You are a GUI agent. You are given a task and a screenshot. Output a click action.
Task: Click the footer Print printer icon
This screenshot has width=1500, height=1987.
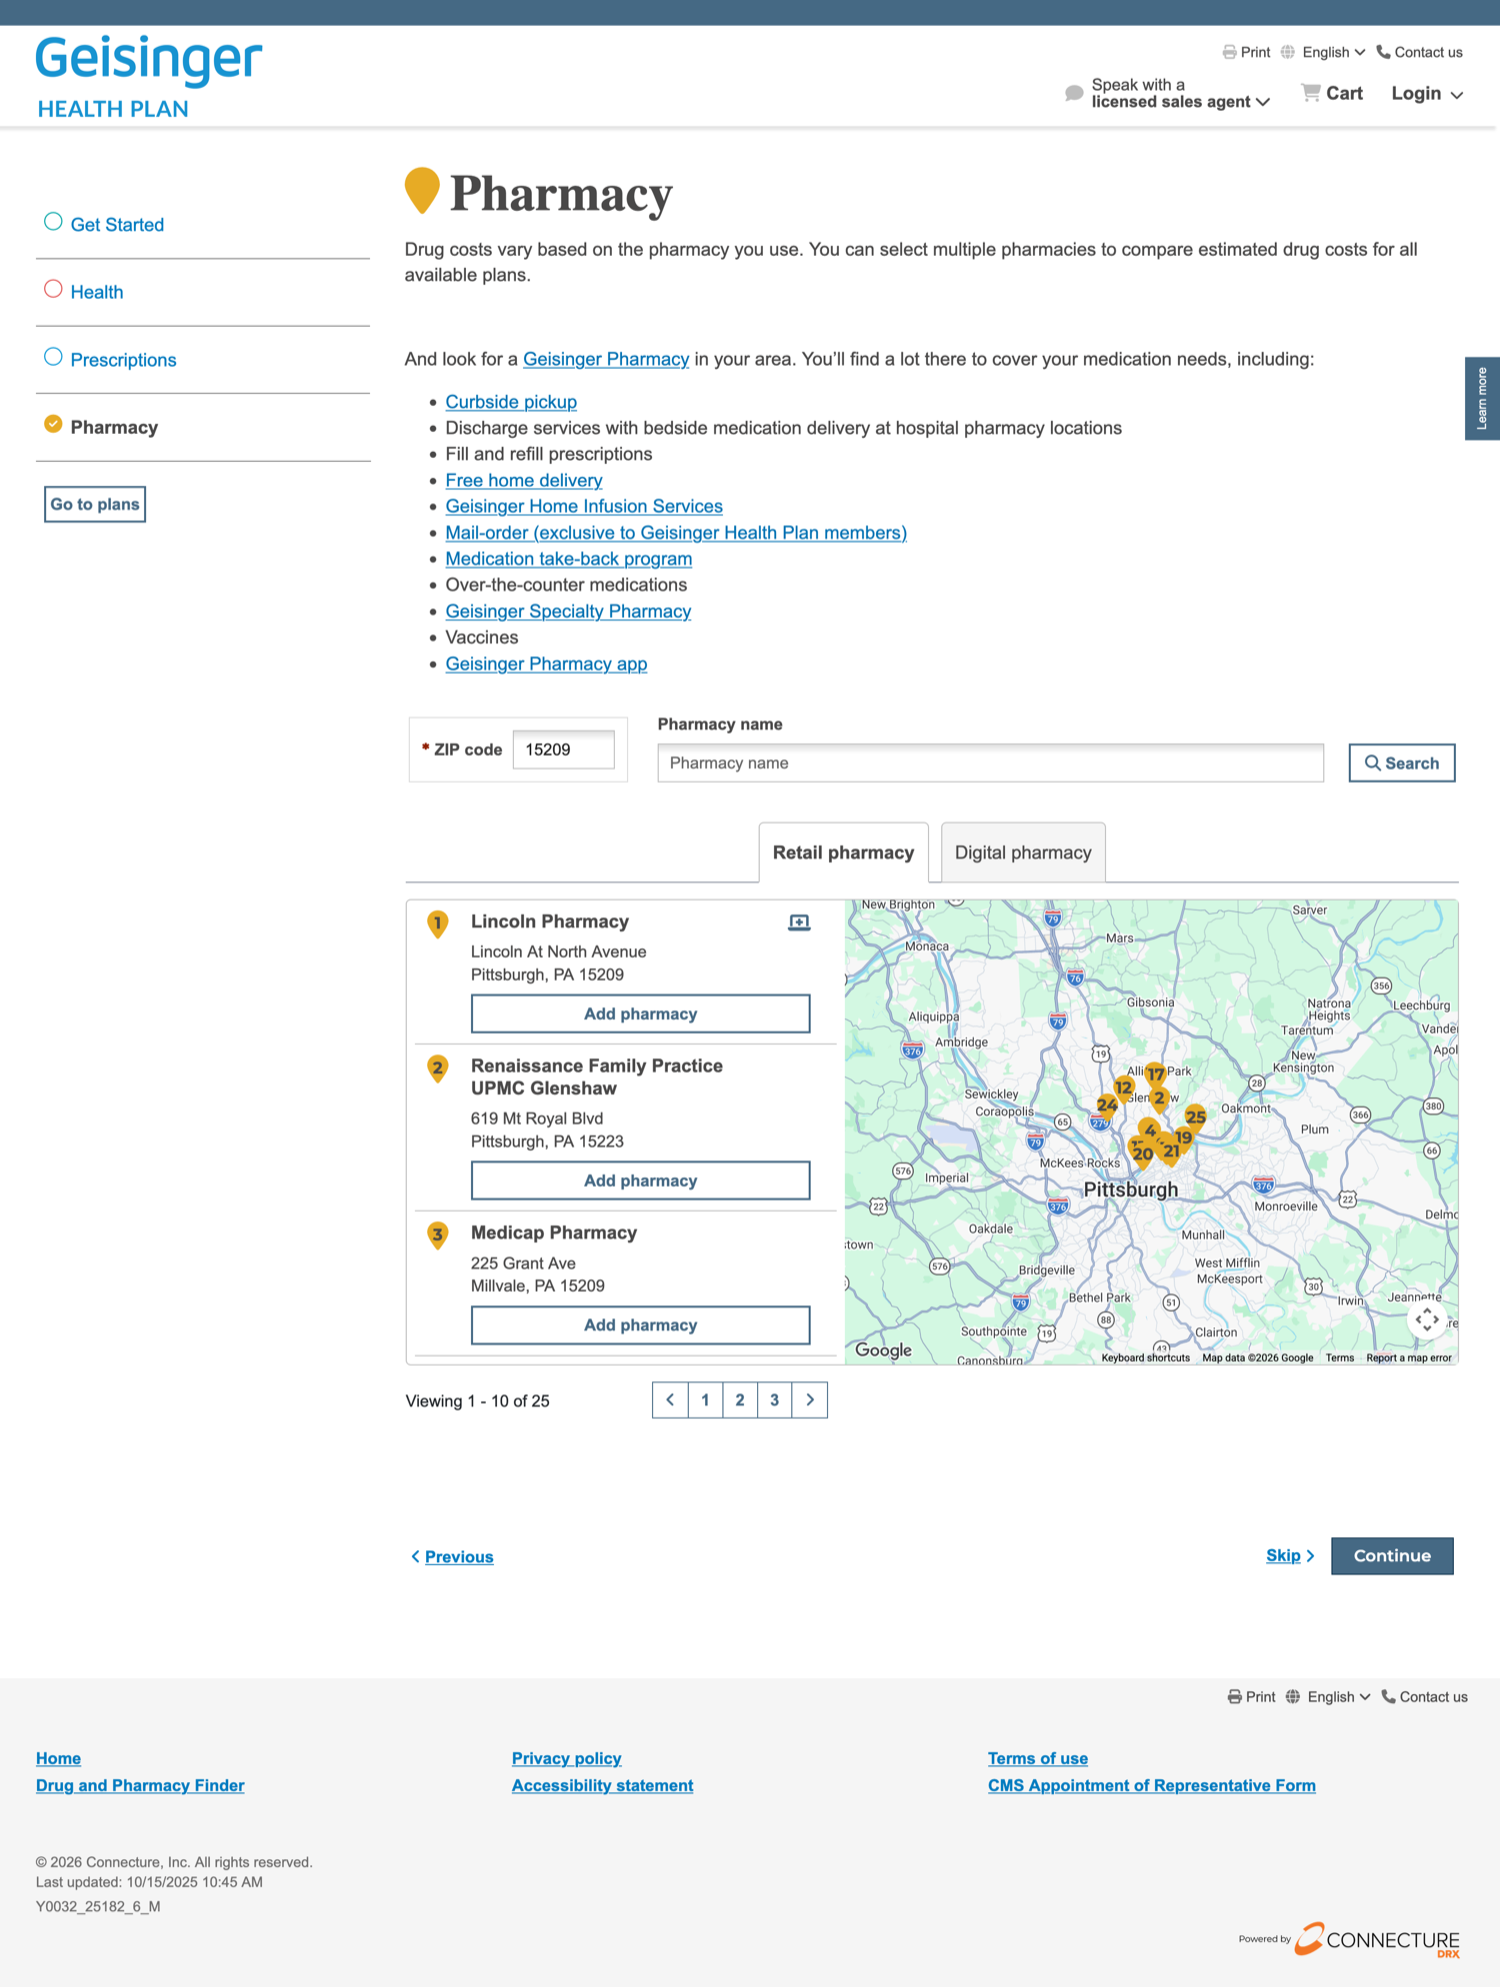pos(1235,1697)
